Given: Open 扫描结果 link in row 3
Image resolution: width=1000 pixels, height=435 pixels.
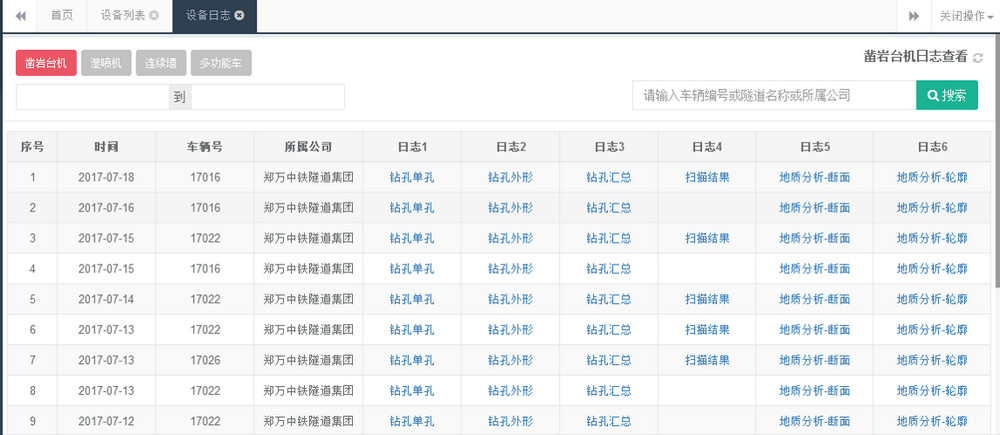Looking at the screenshot, I should click(707, 239).
